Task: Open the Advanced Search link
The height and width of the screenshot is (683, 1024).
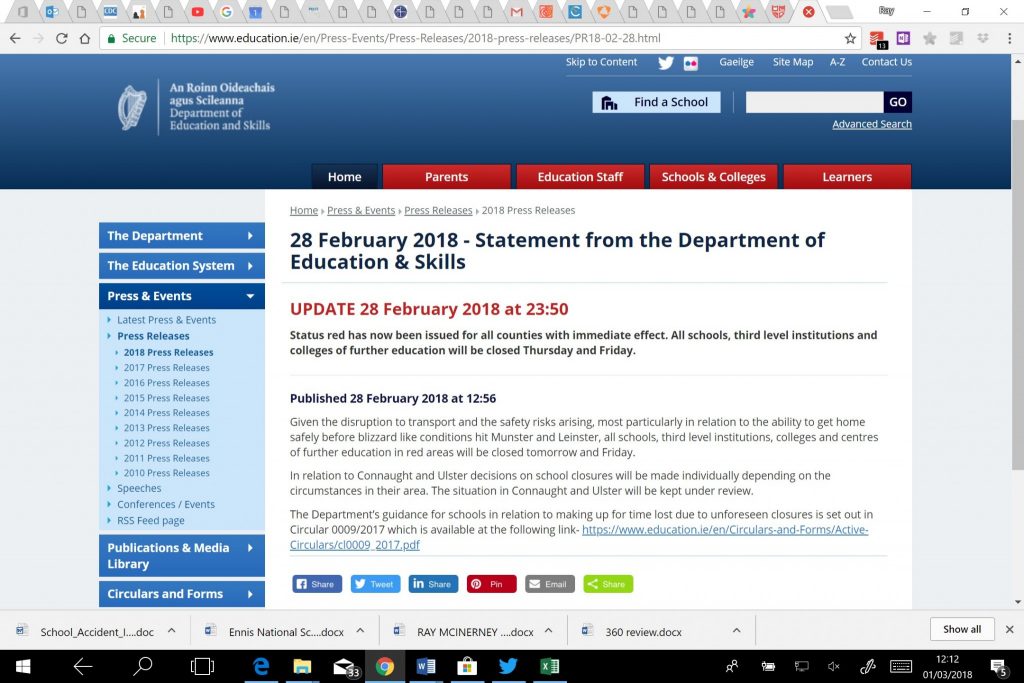Action: tap(872, 124)
